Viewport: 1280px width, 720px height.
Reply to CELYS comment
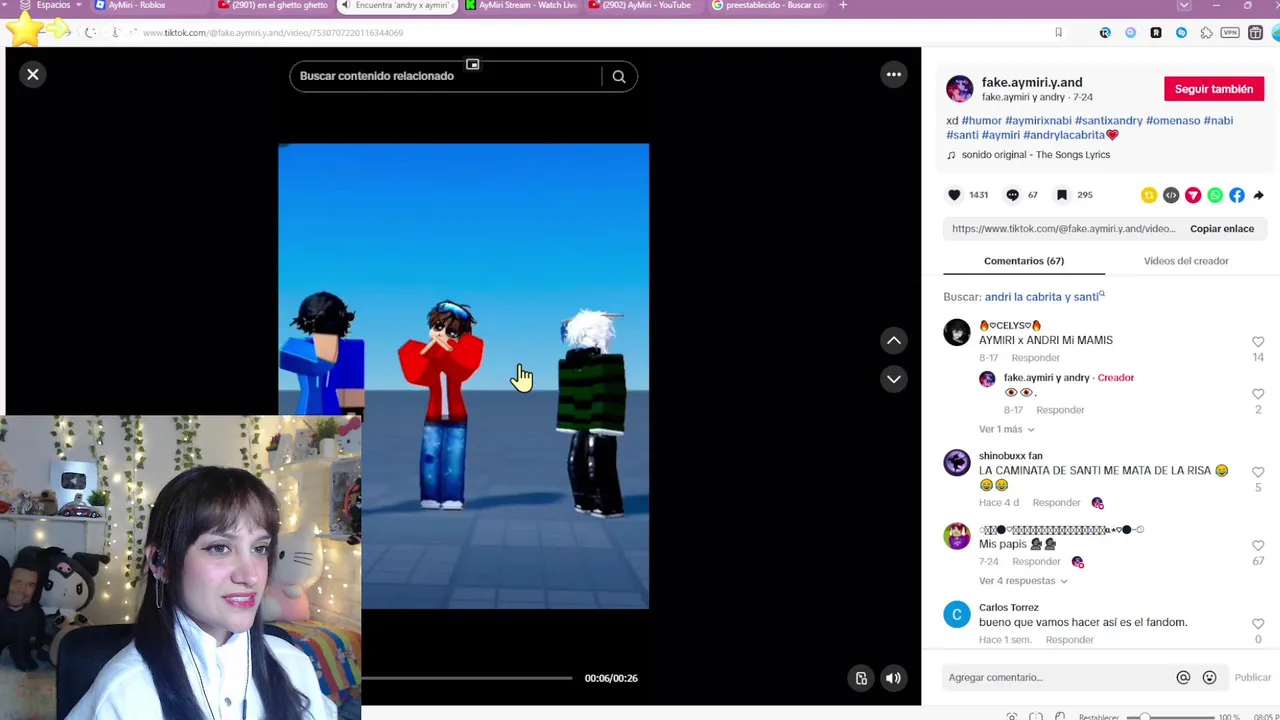[1035, 358]
